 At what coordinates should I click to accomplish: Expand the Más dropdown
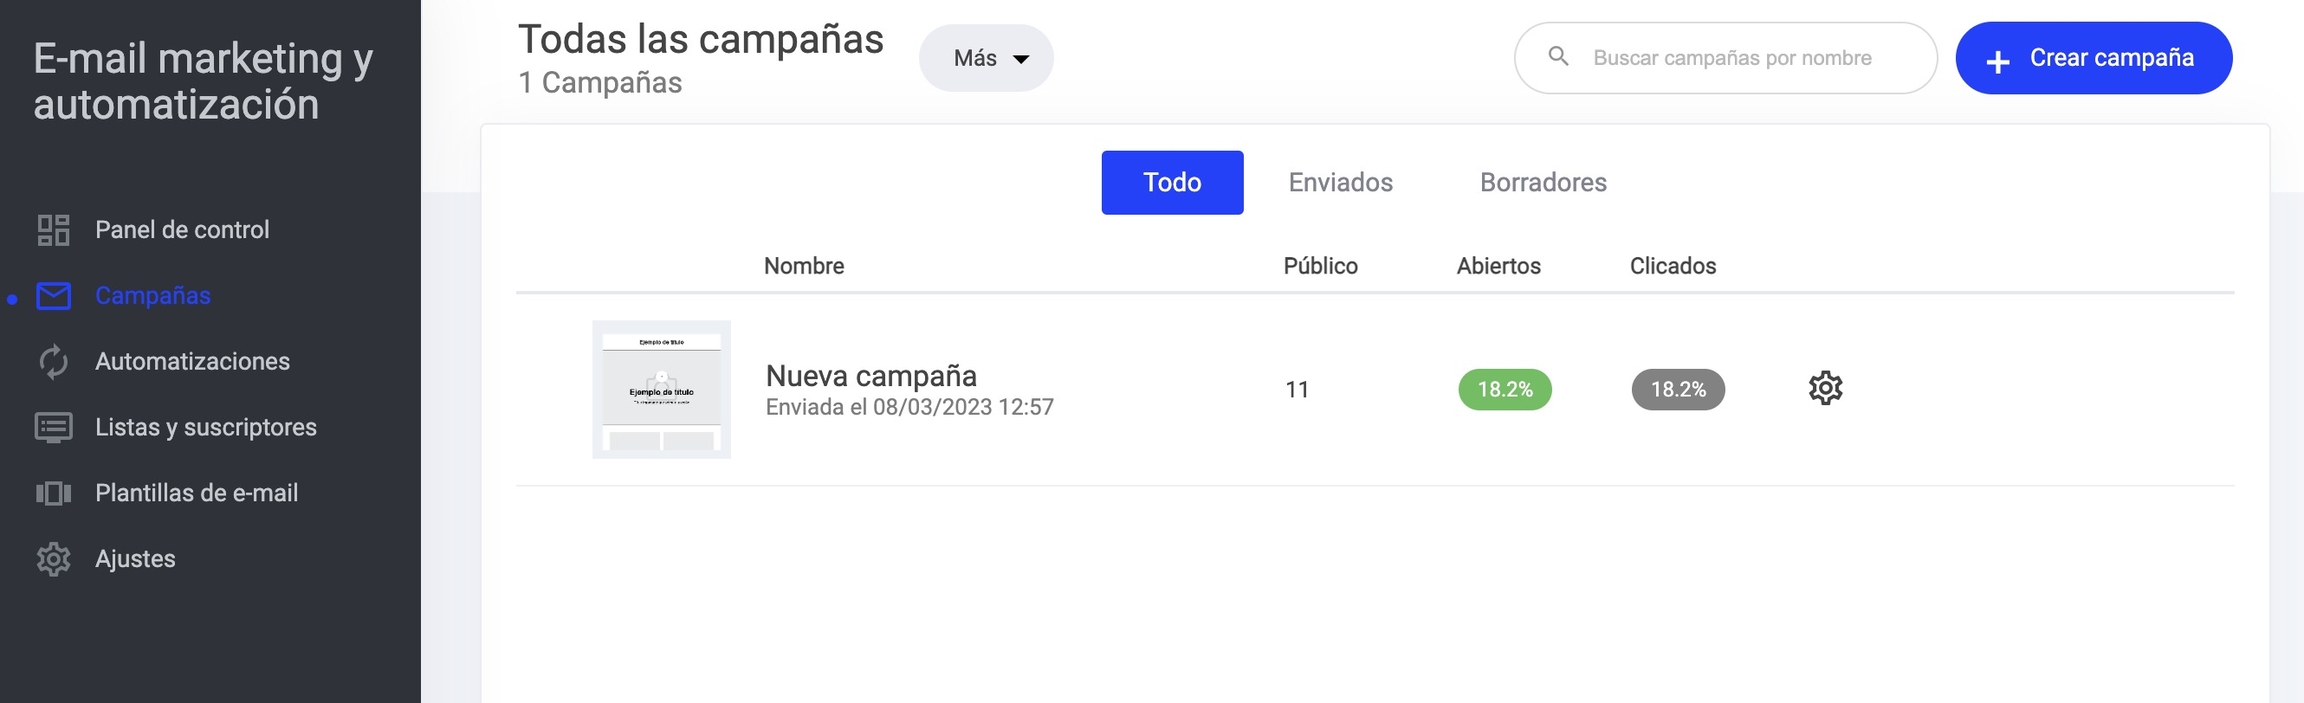click(986, 58)
